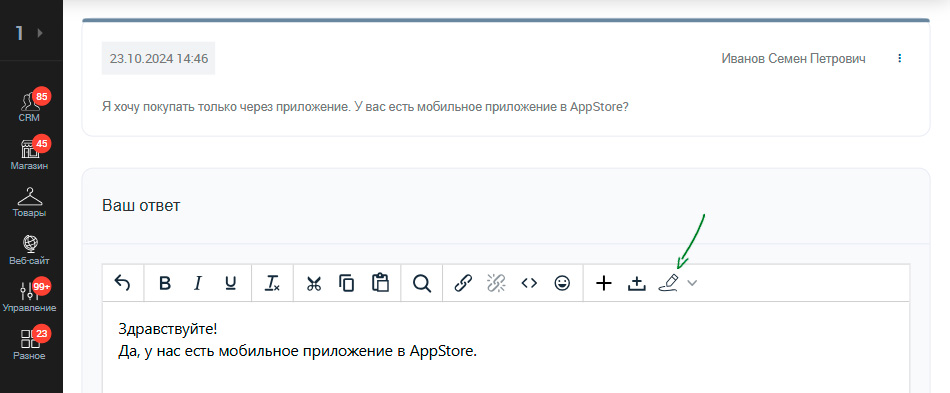The width and height of the screenshot is (950, 393).
Task: Cut the selected text with scissors icon
Action: [x=313, y=283]
